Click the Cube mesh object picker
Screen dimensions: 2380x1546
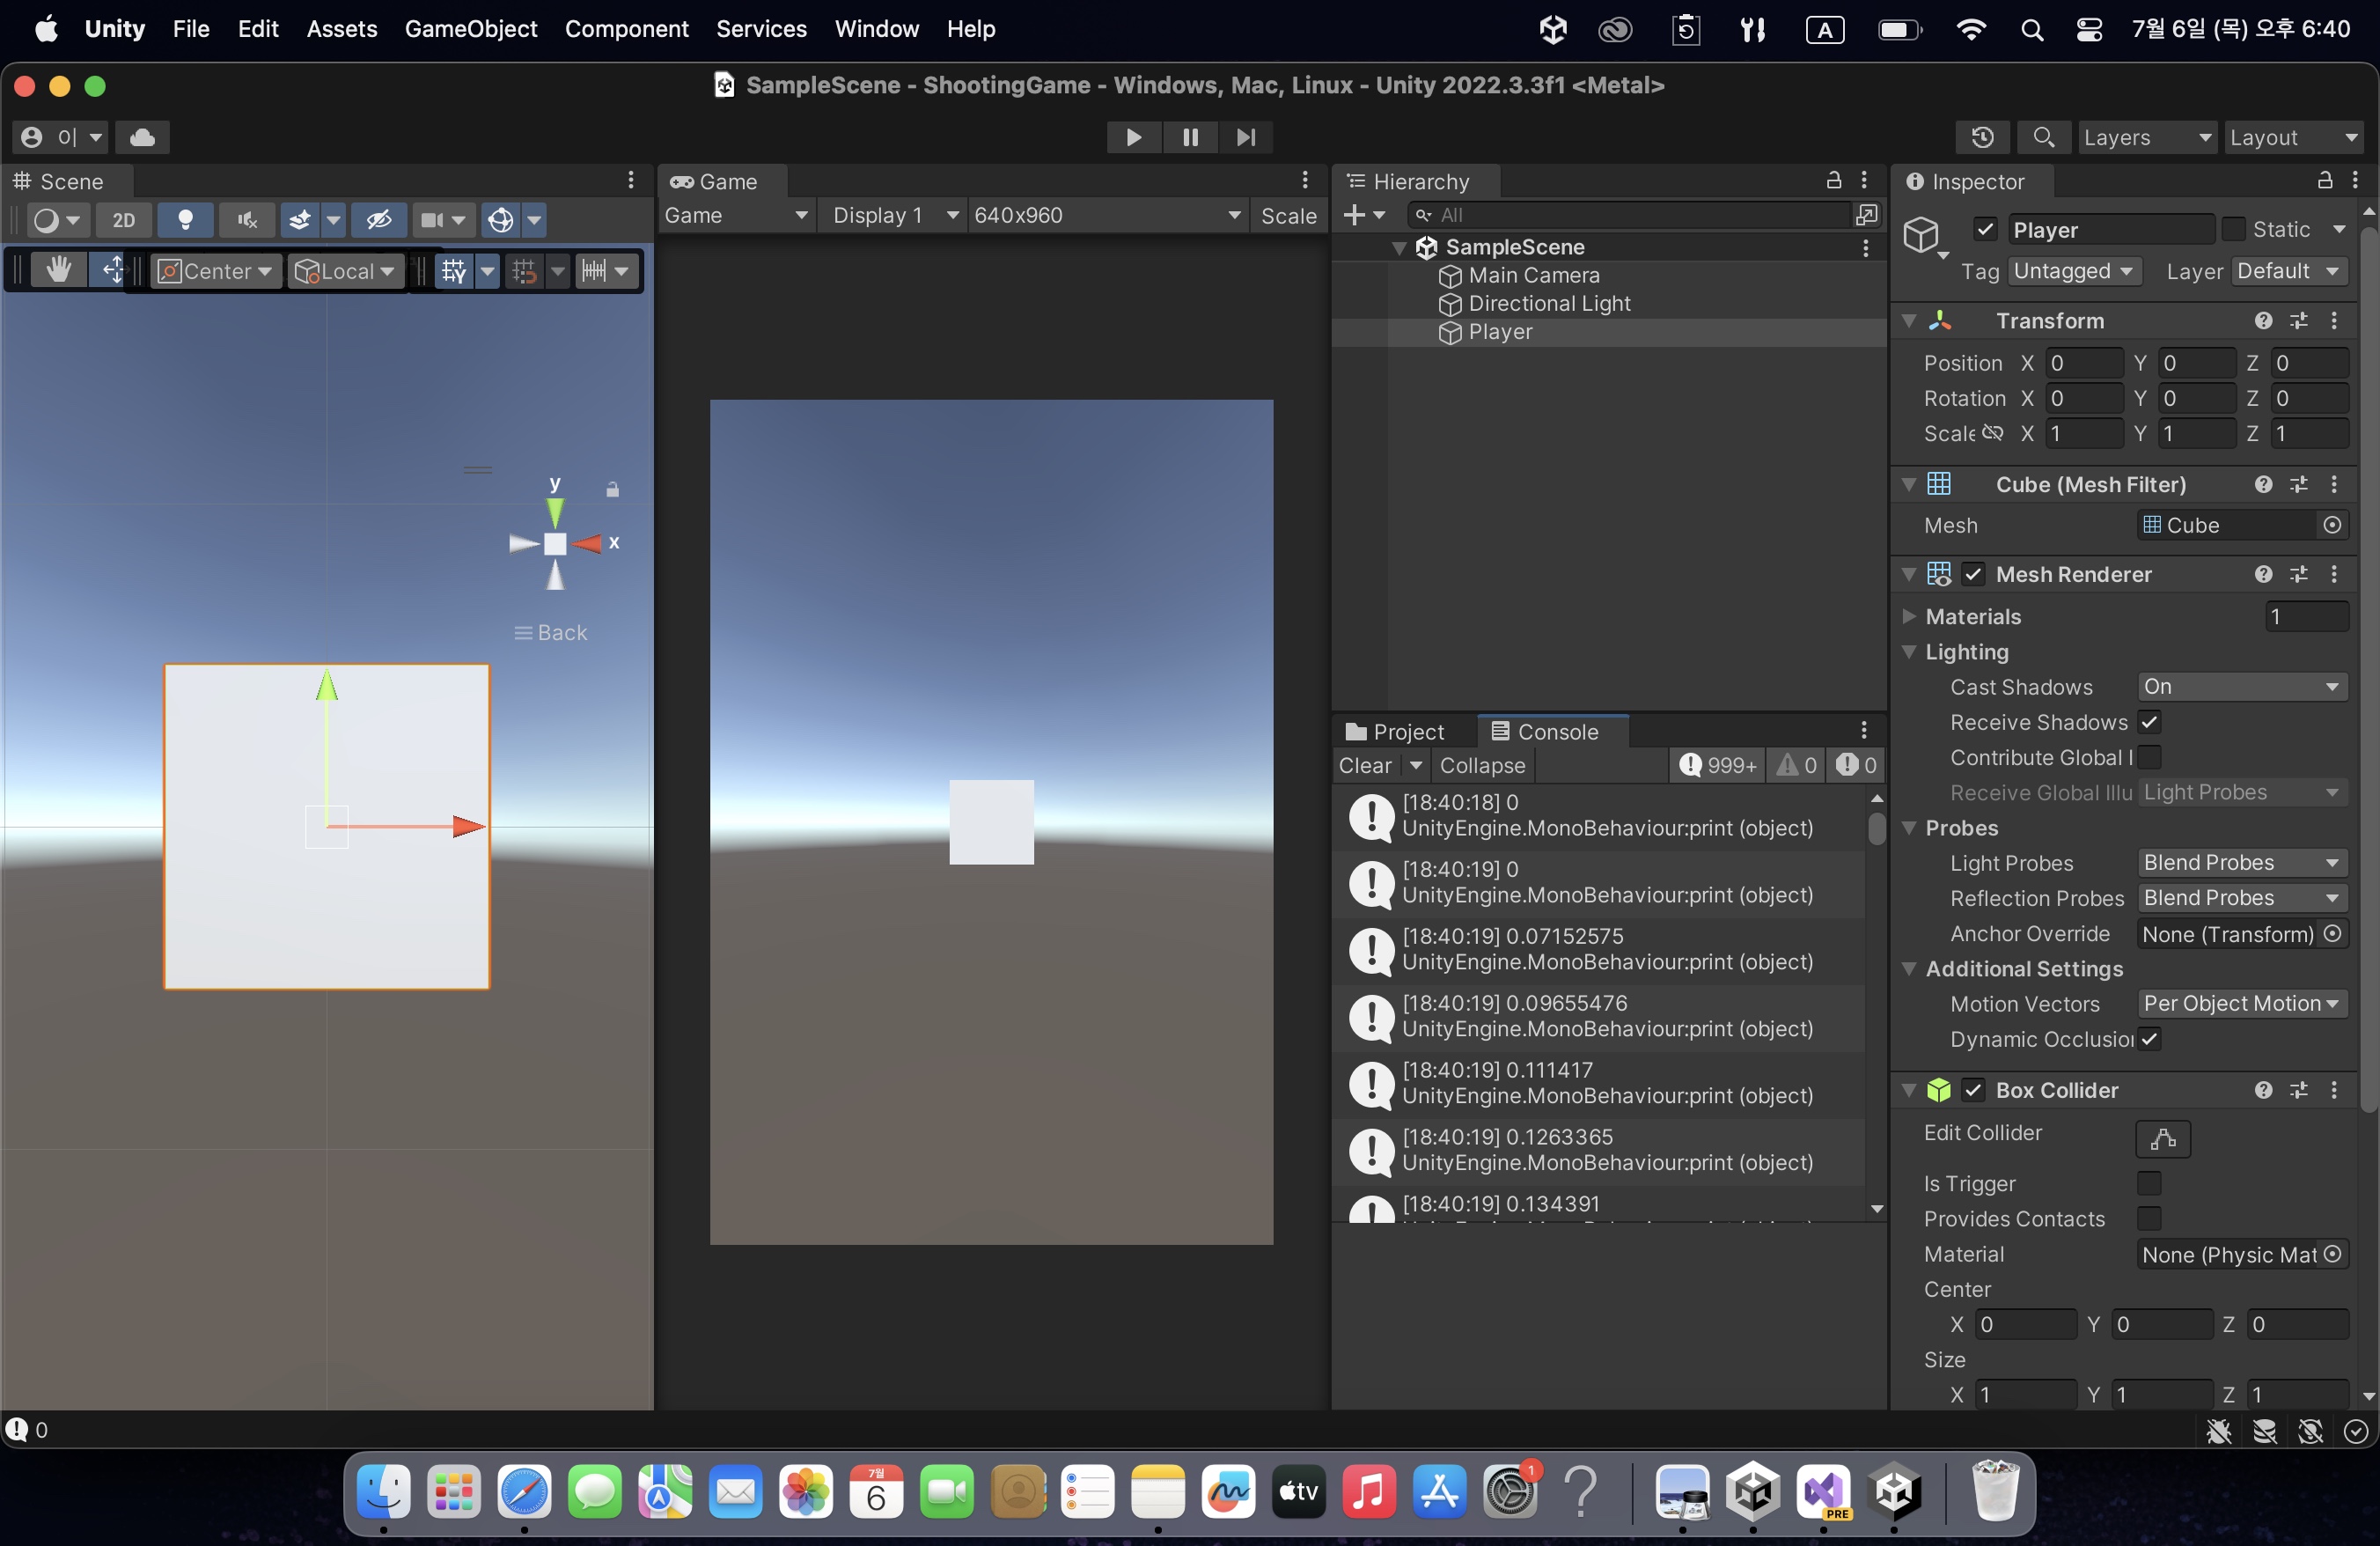click(x=2331, y=525)
